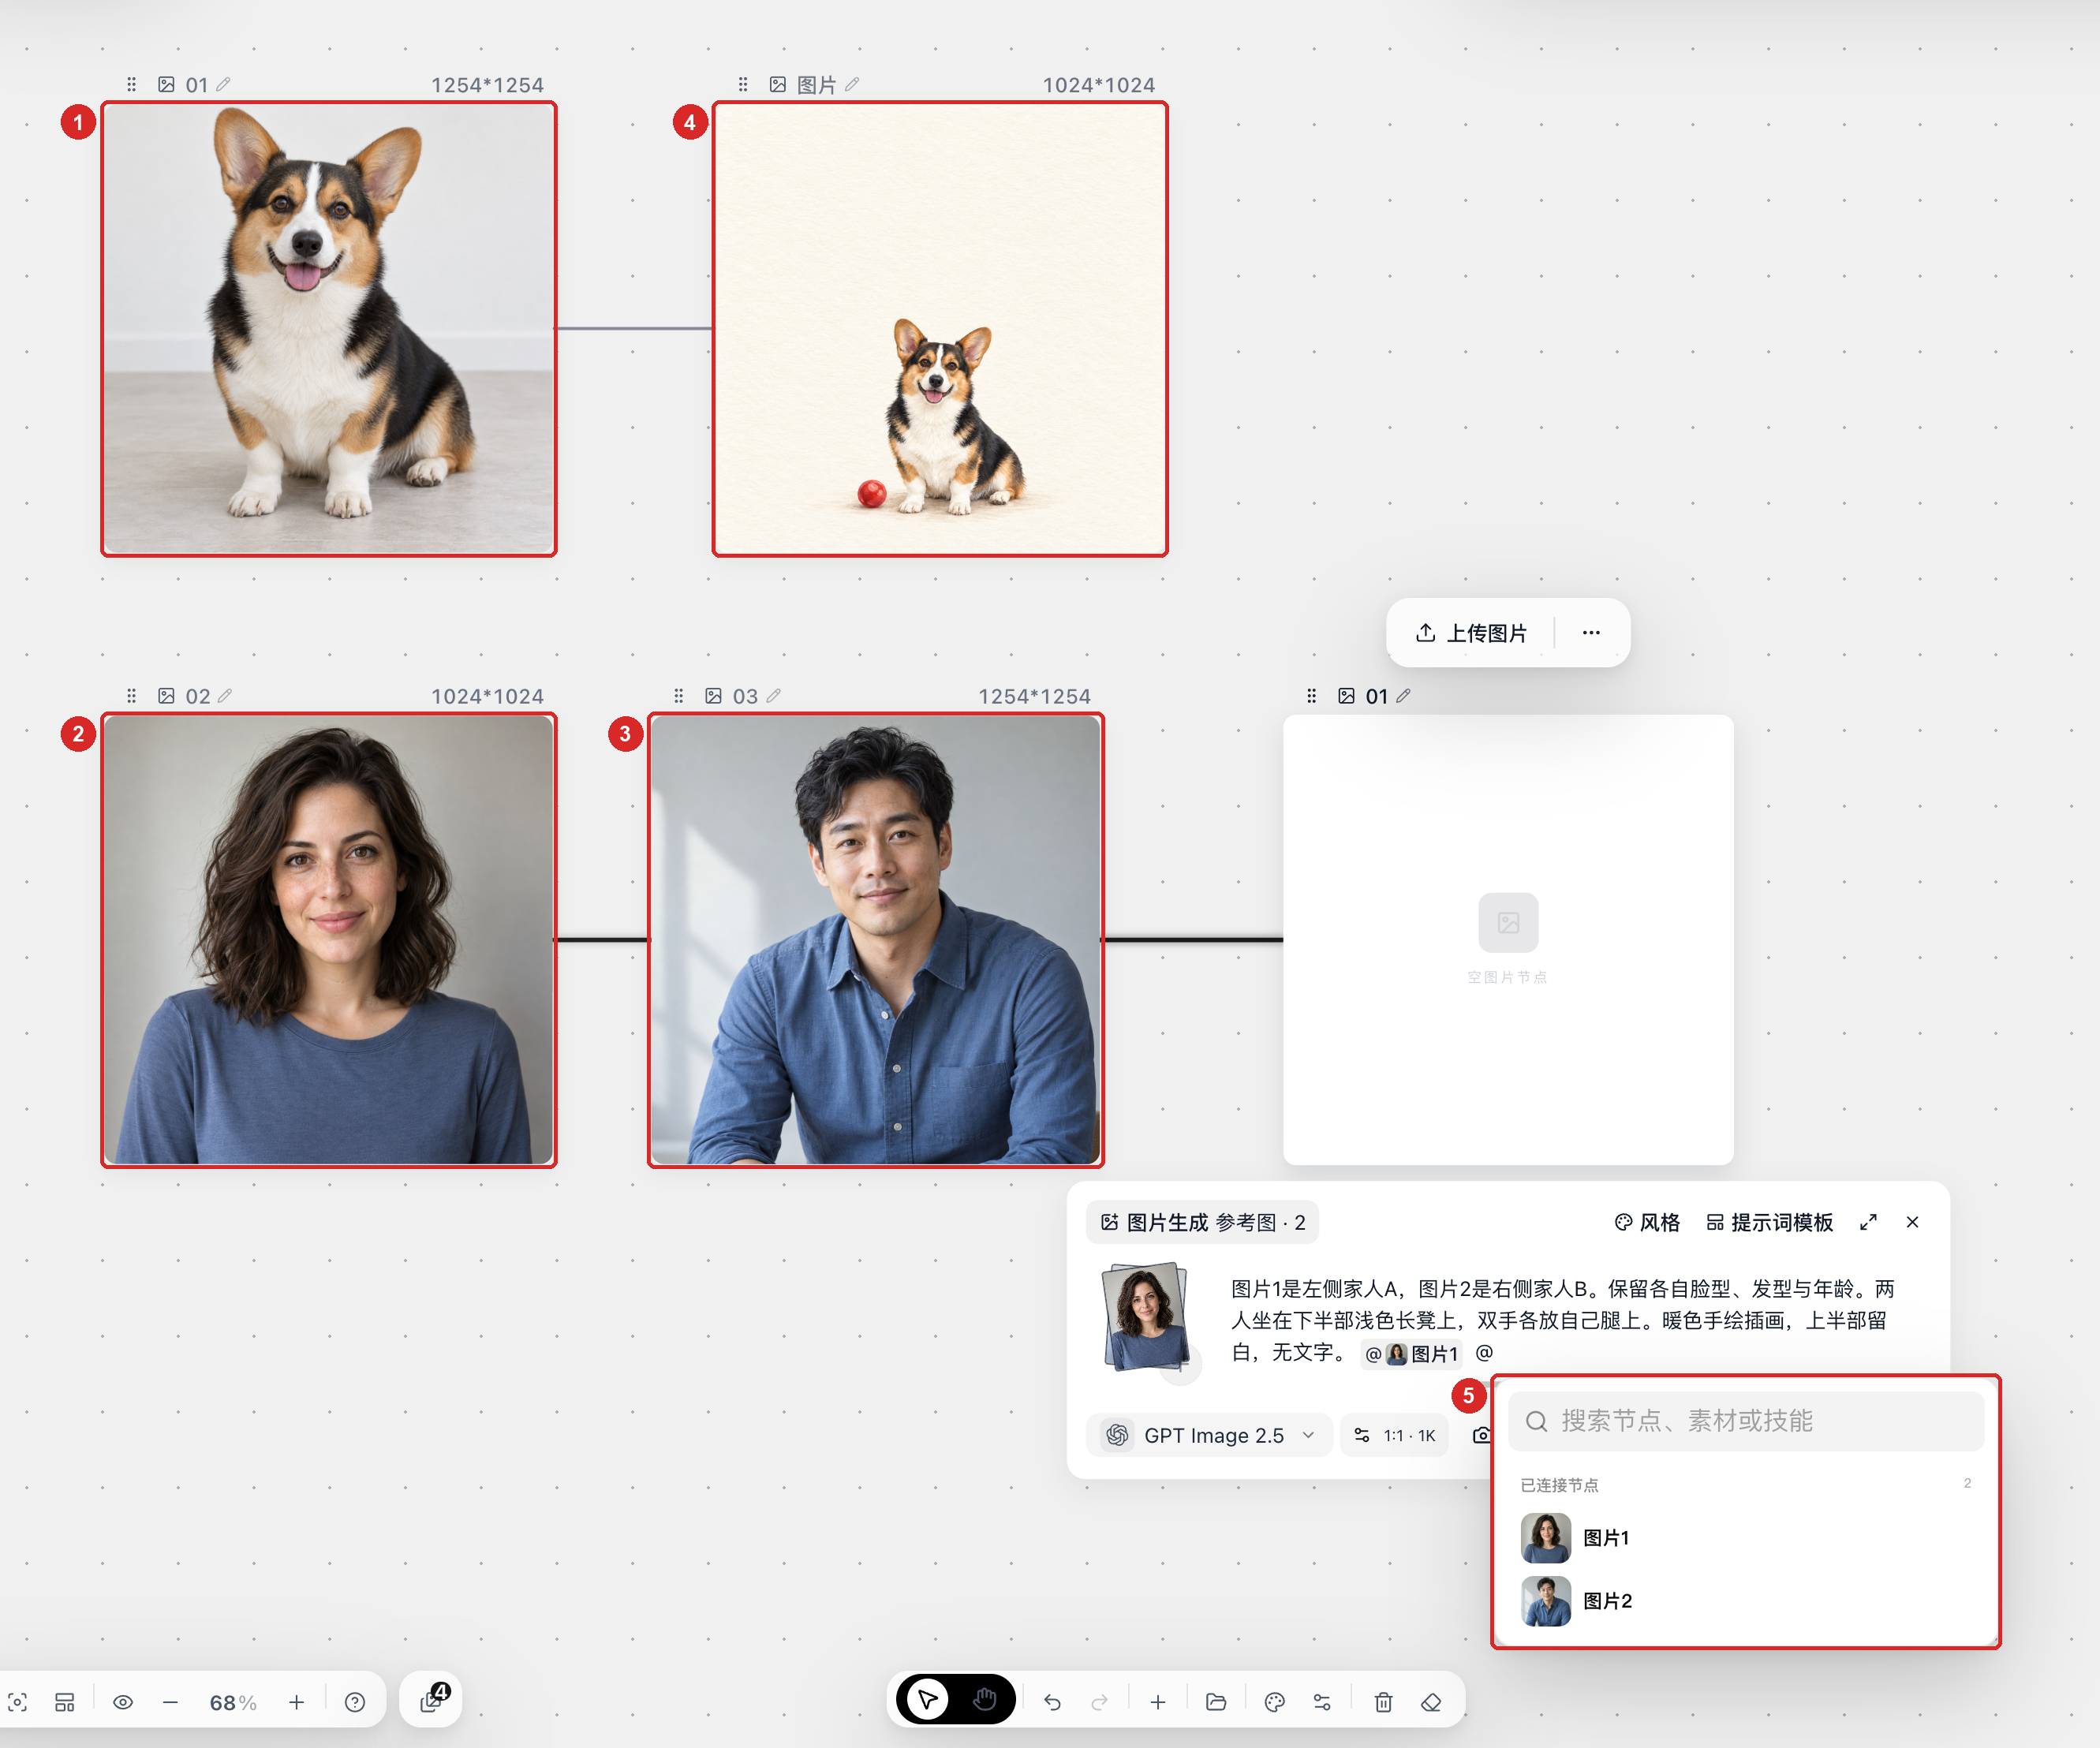This screenshot has height=1748, width=2100.
Task: Click the redo arrow icon
Action: pos(1100,1702)
